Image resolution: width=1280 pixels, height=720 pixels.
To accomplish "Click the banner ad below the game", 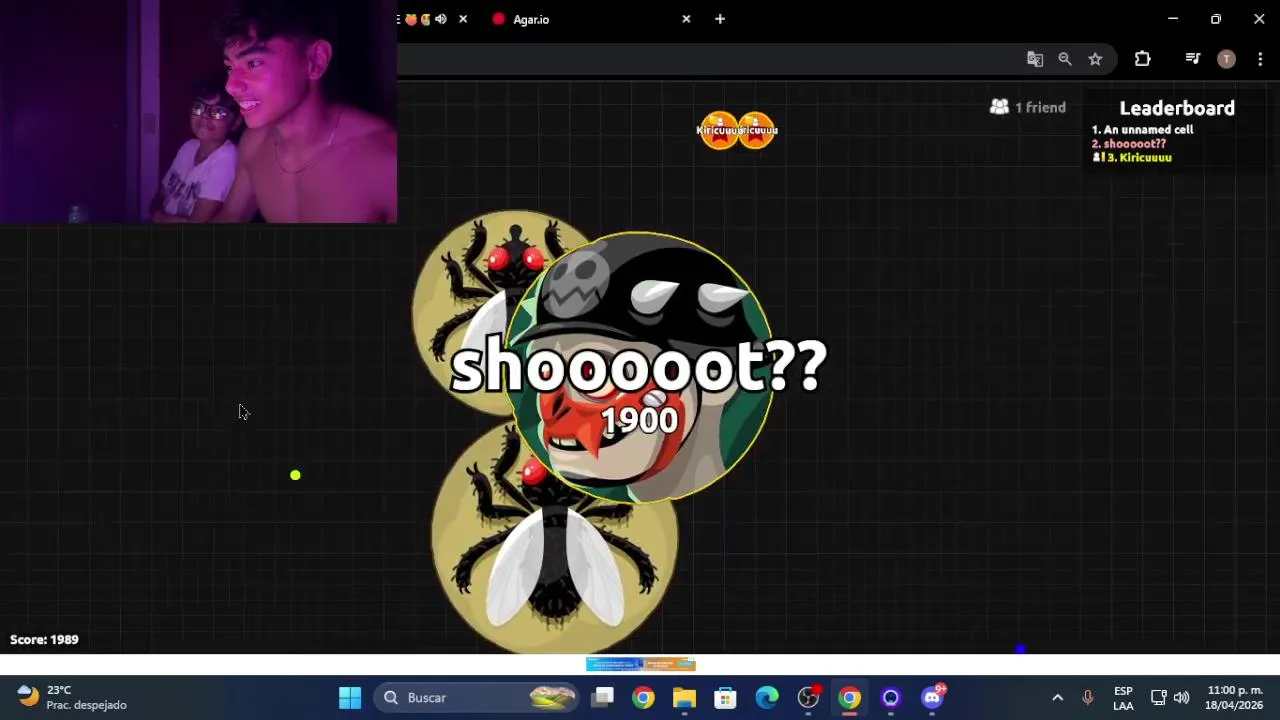I will pyautogui.click(x=640, y=664).
